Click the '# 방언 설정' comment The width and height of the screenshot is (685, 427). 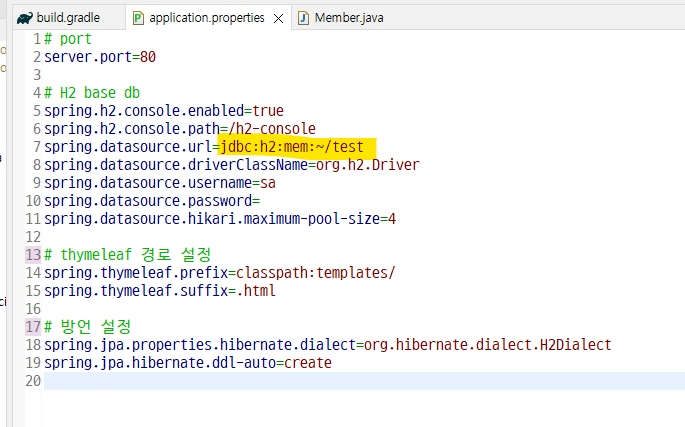click(88, 326)
